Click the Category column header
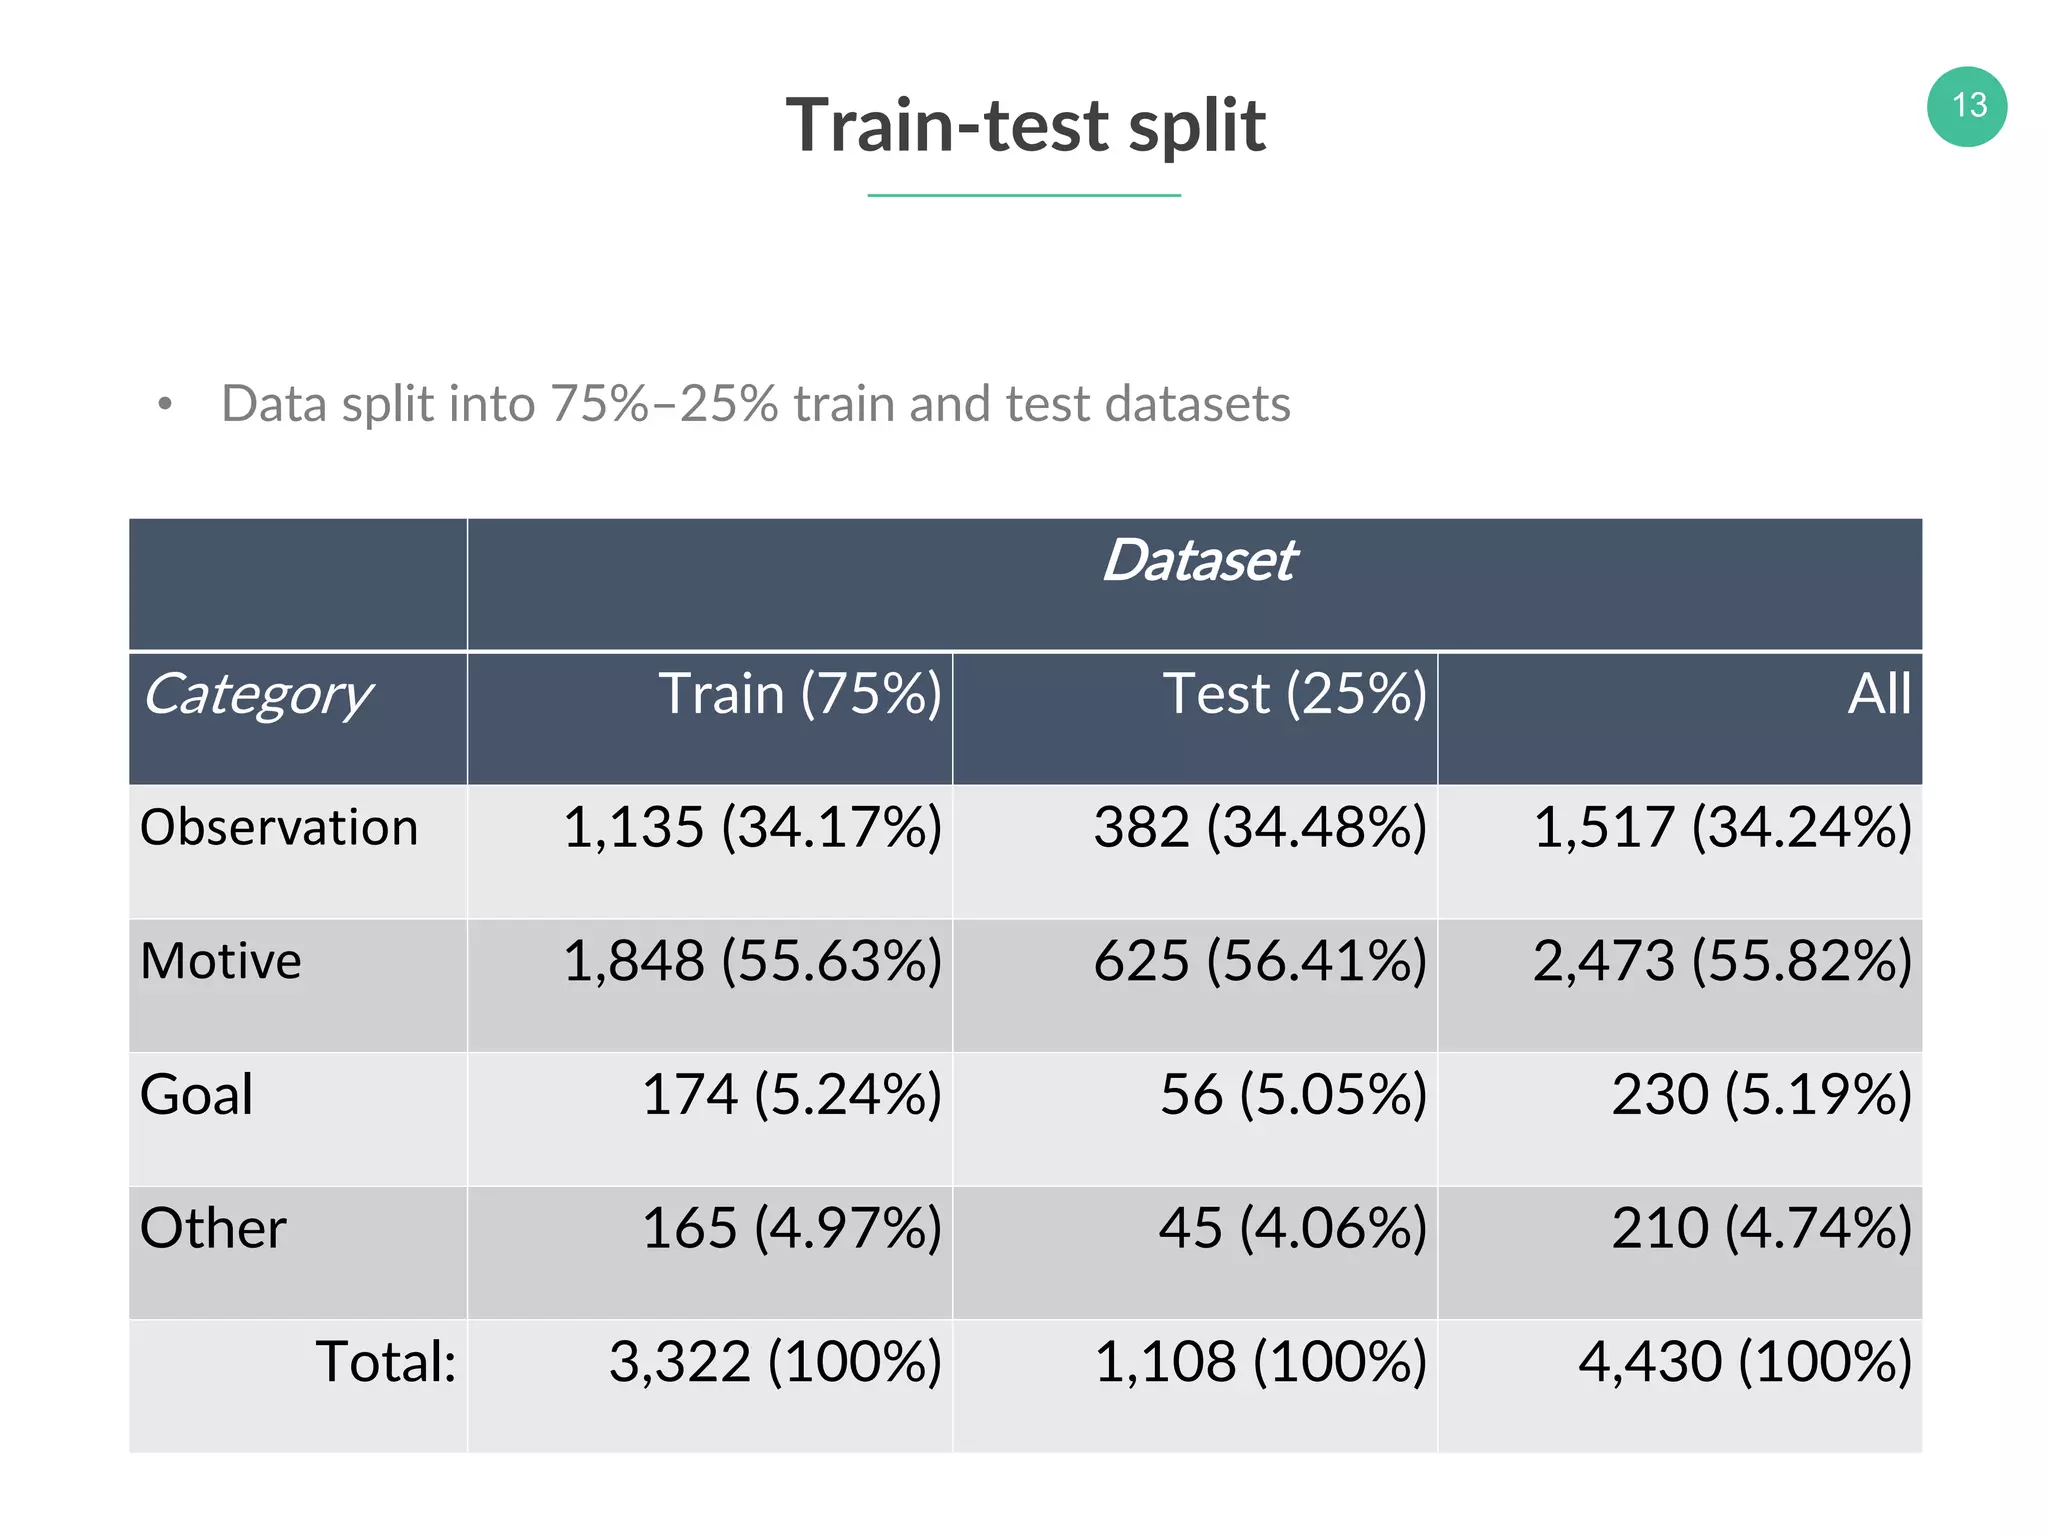The width and height of the screenshot is (2048, 1536). click(257, 695)
